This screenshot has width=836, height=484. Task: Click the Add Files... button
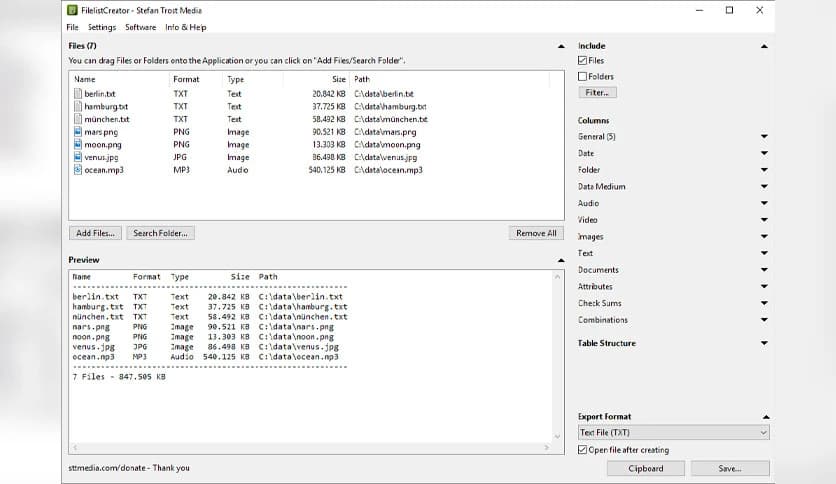pyautogui.click(x=95, y=233)
